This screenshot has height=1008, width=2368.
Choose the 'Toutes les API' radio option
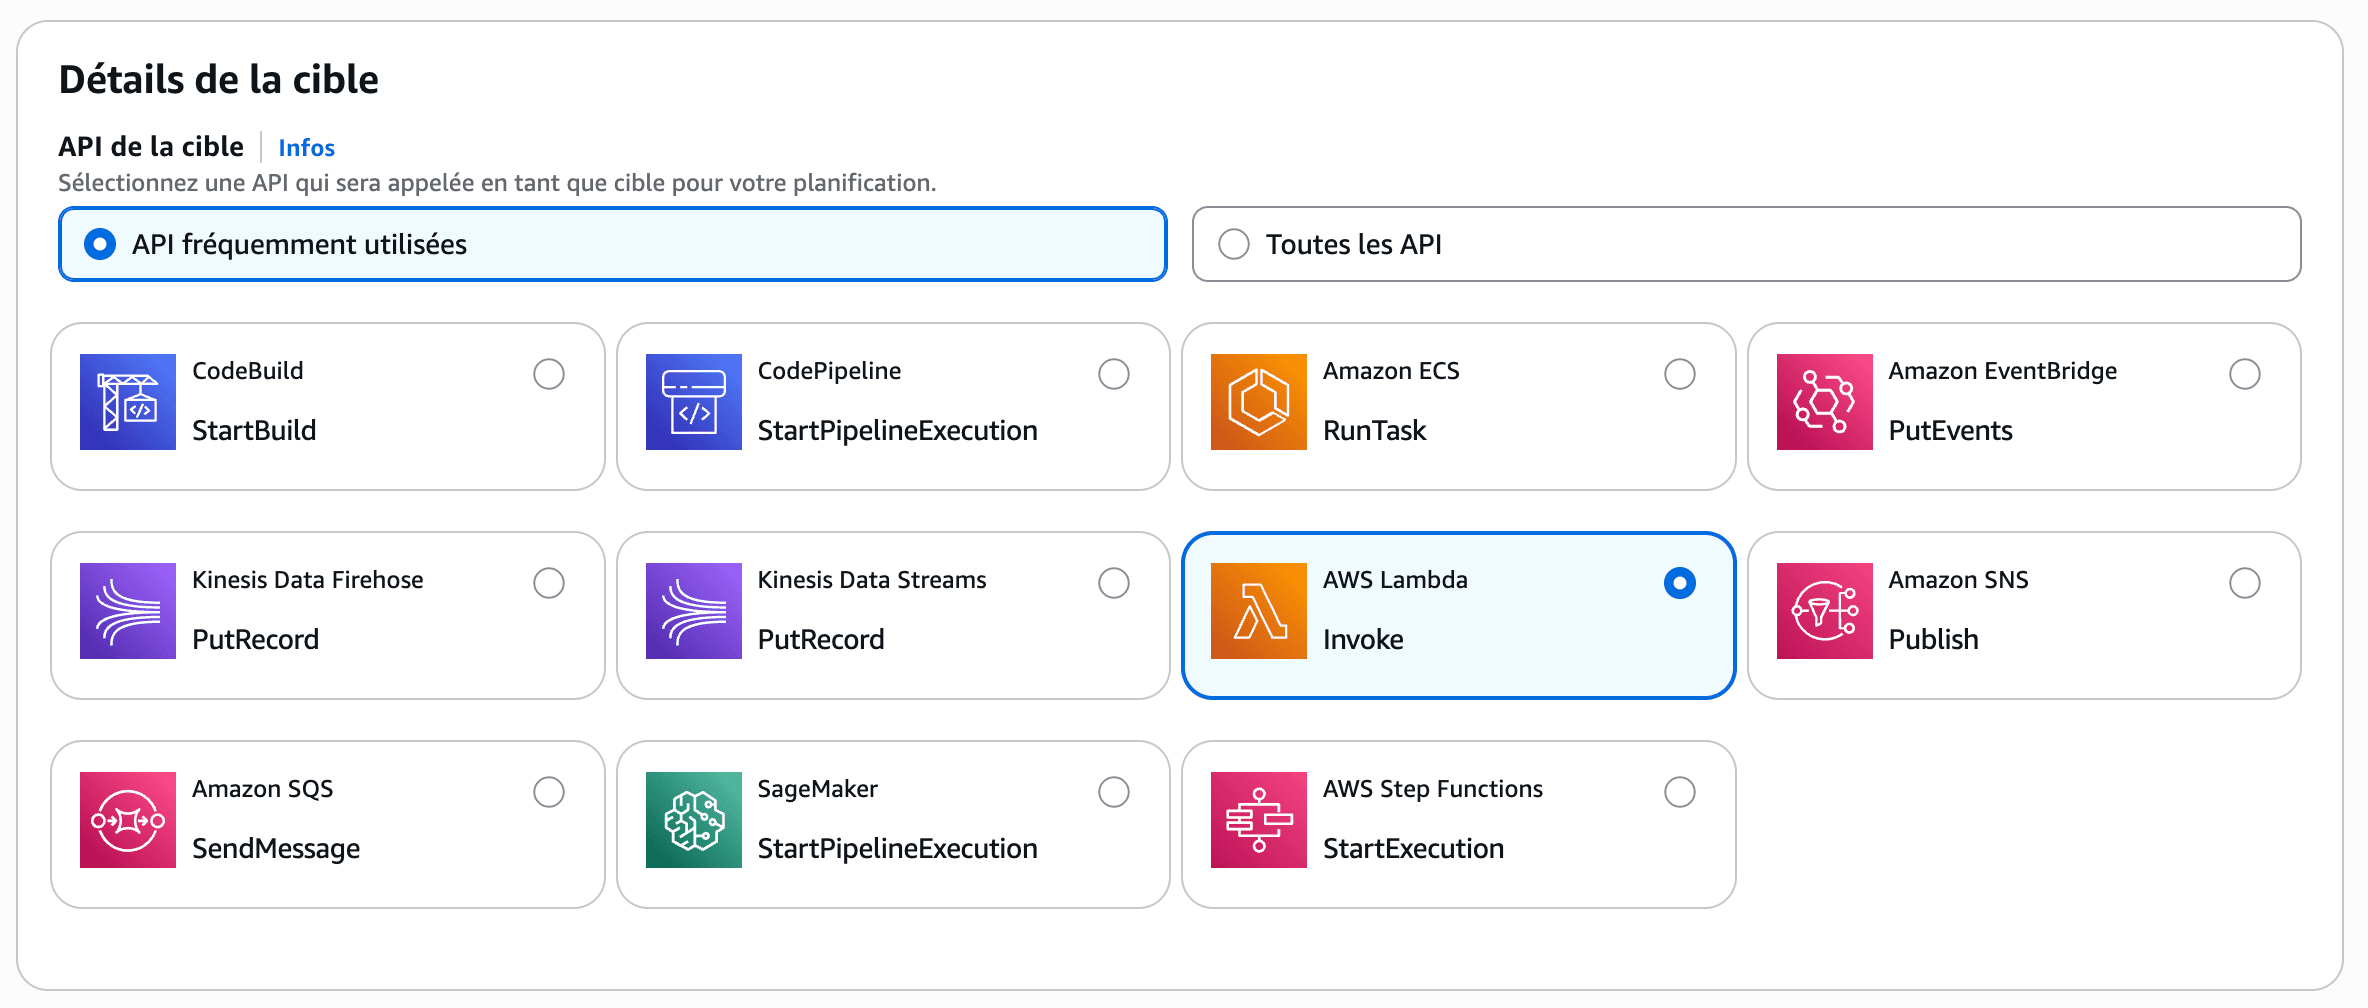(1747, 244)
